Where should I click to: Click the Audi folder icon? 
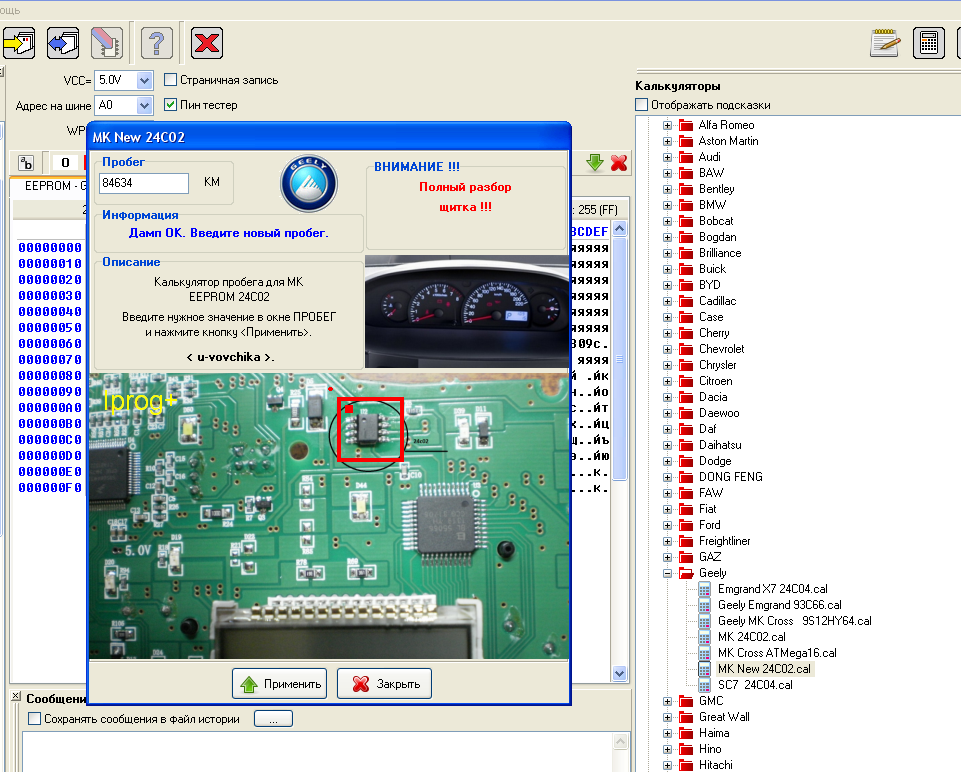(686, 157)
